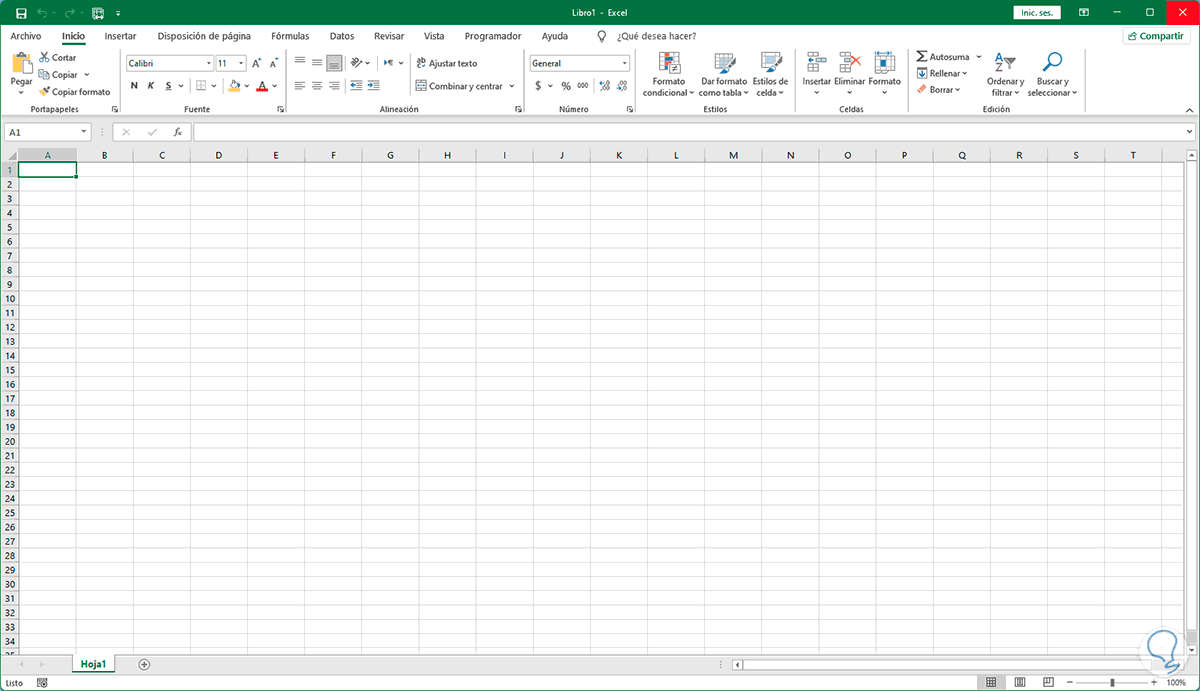Click the save icon in quick access toolbar
1200x691 pixels.
(21, 14)
